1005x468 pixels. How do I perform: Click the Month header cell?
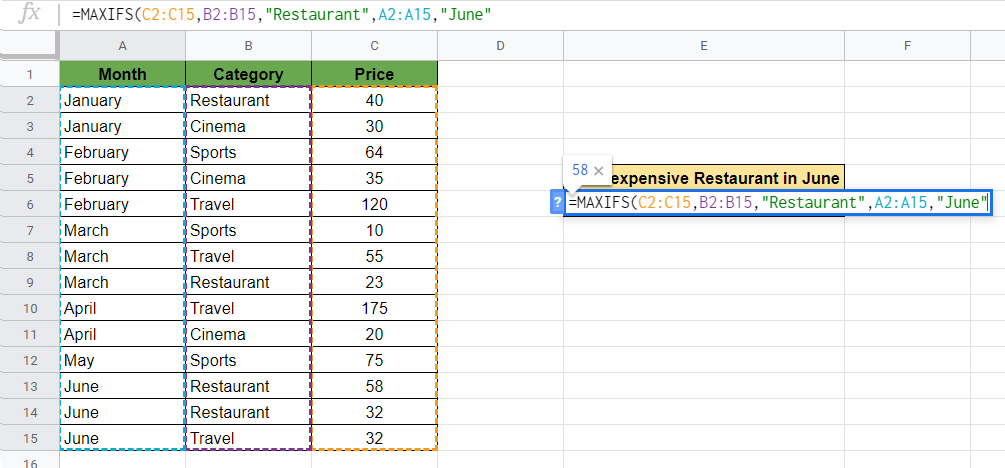[122, 74]
